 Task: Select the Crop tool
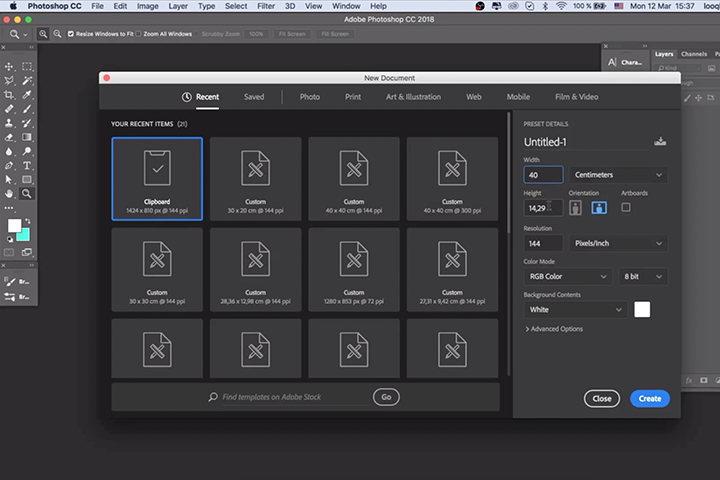9,94
